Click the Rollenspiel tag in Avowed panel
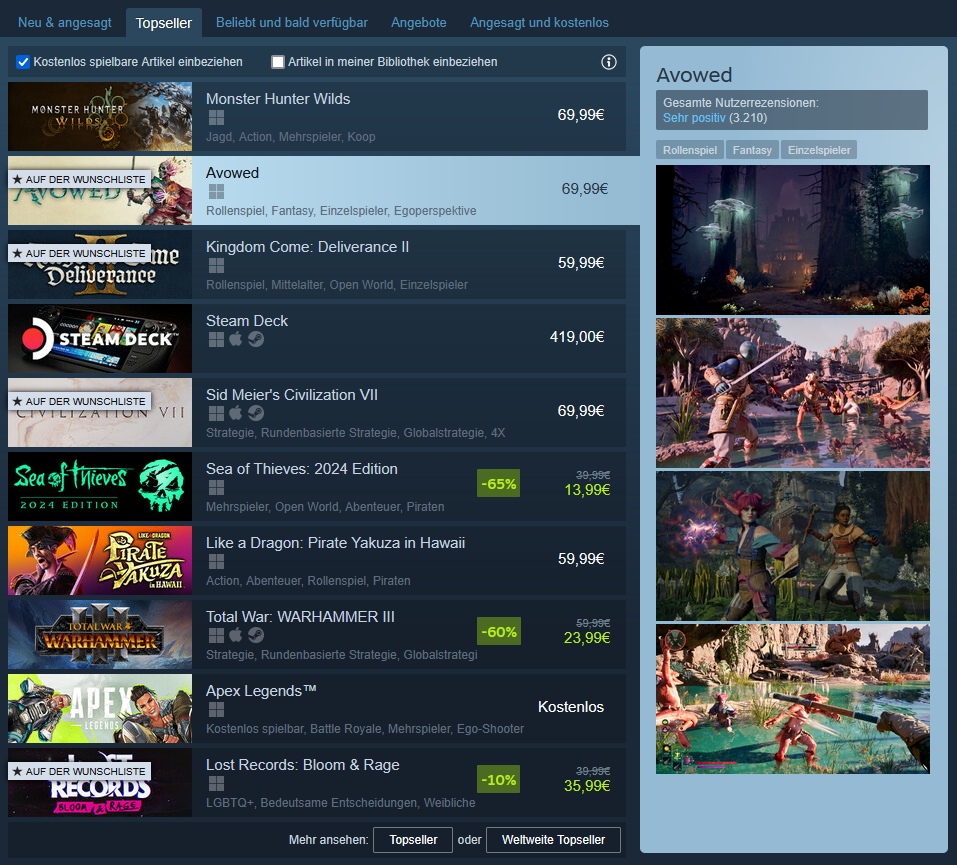Viewport: 957px width, 865px height. pos(690,150)
